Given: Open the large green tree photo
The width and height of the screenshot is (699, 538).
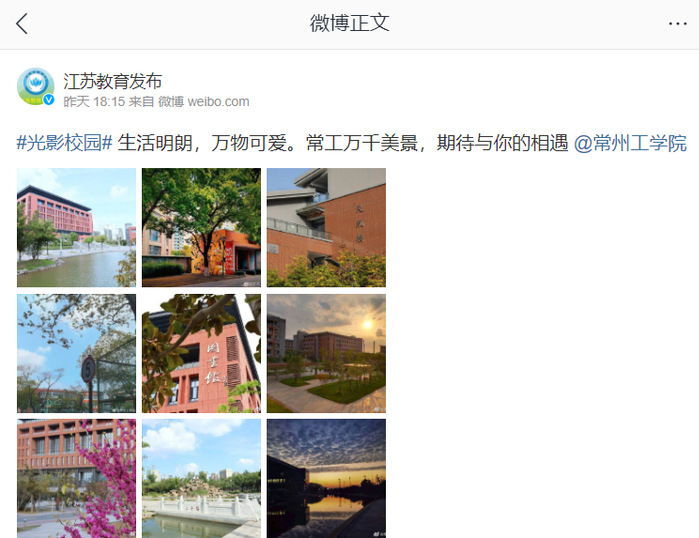Looking at the screenshot, I should pos(201,227).
